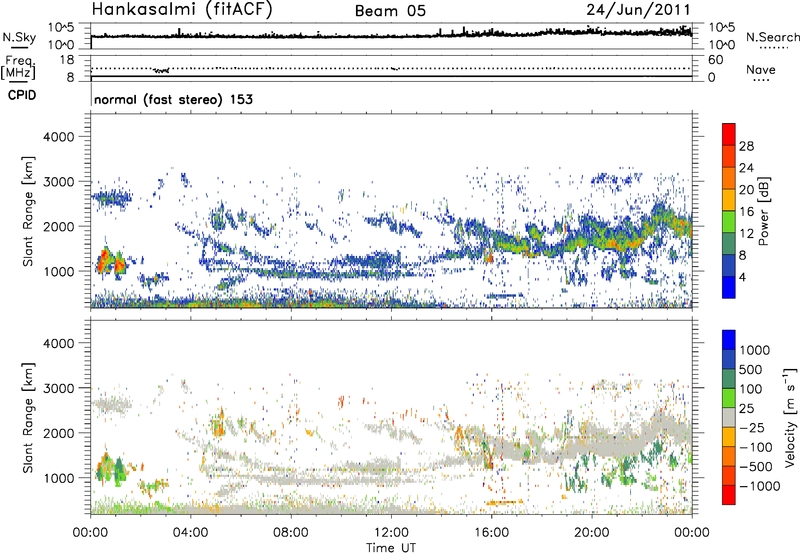Click the "18" frequency axis tick label

66,60
